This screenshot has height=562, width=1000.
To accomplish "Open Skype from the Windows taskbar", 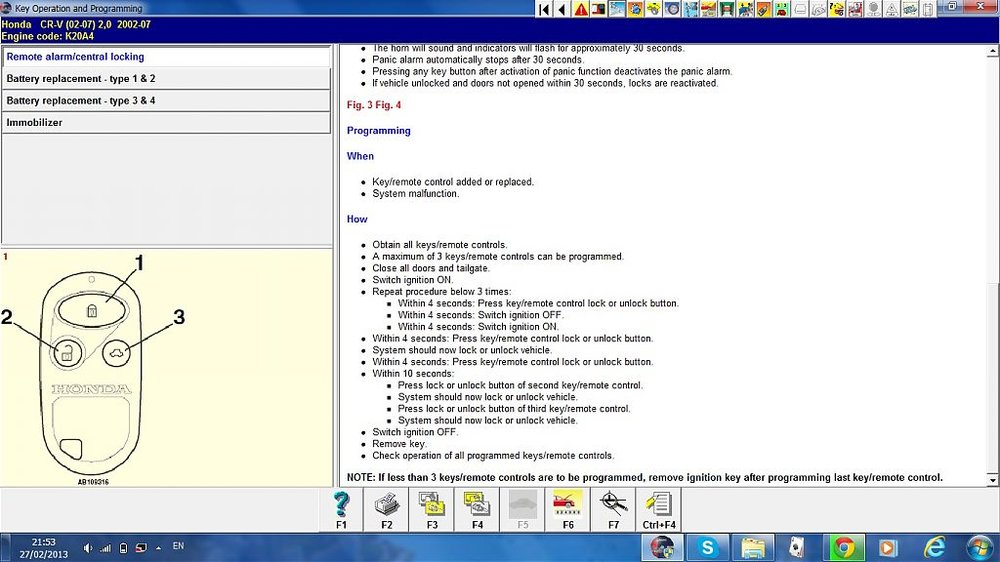I will tap(707, 547).
